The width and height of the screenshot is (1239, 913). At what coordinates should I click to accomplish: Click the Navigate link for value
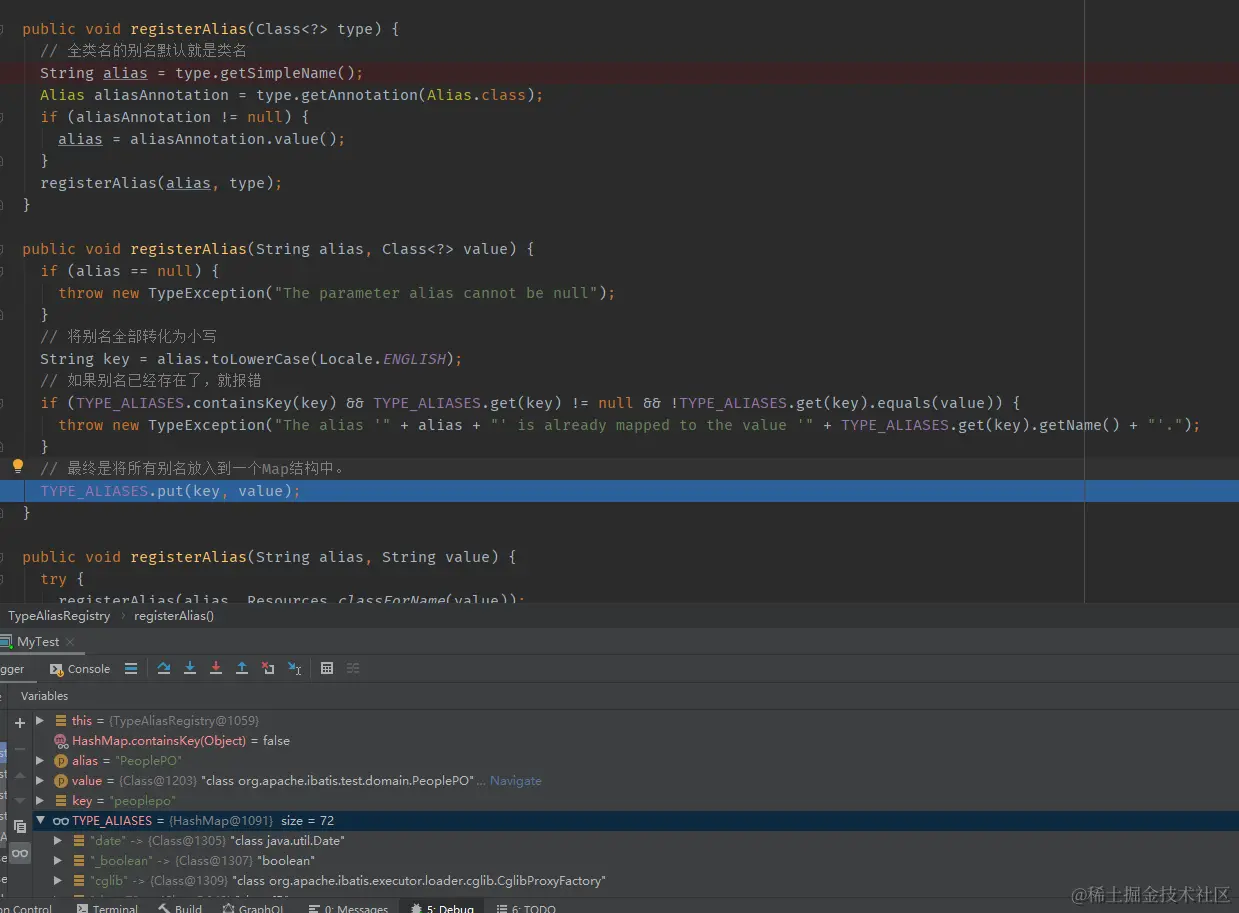[x=515, y=780]
